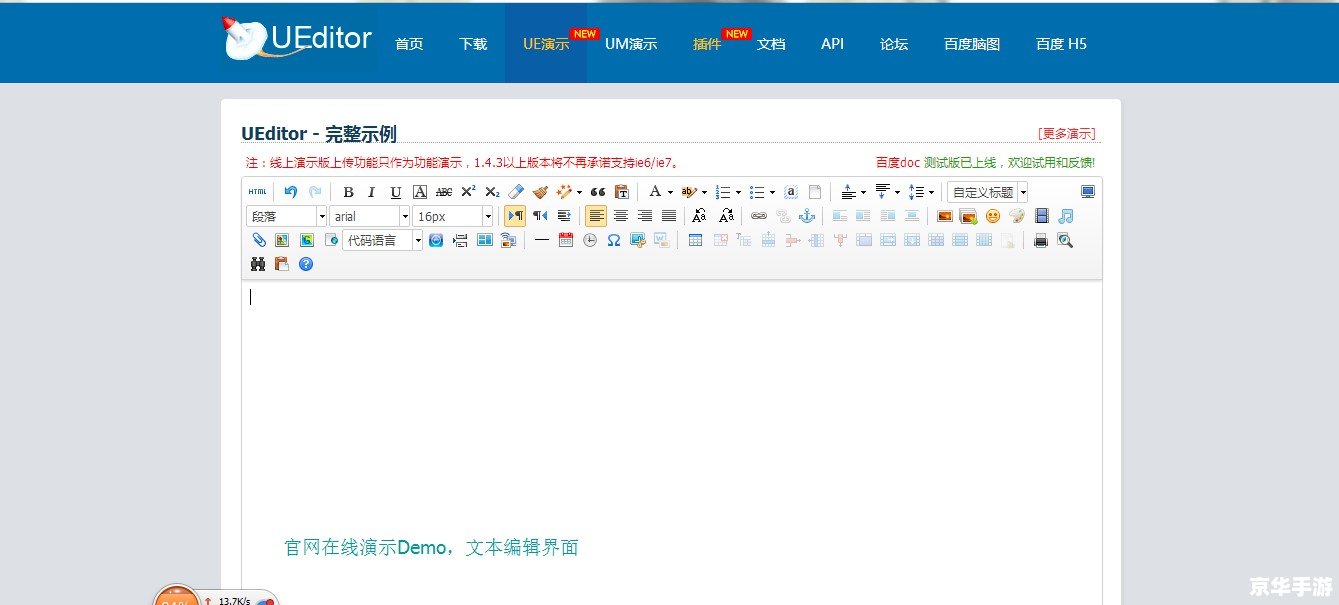Click the convert to uppercase icon

coord(700,216)
